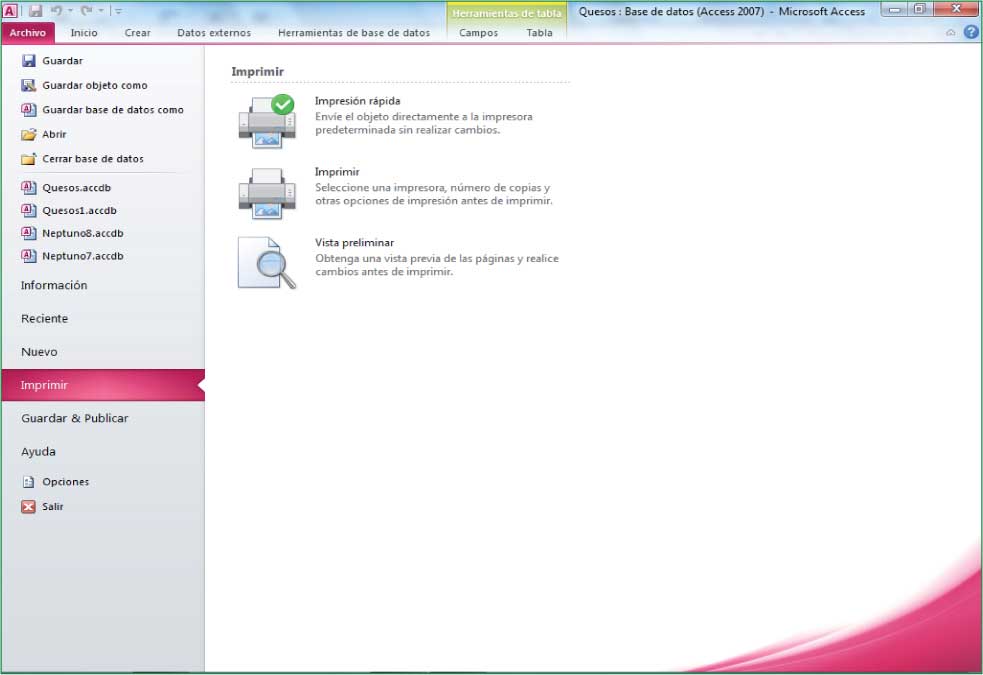Open the customize quick access toolbar dropdown

pyautogui.click(x=118, y=11)
